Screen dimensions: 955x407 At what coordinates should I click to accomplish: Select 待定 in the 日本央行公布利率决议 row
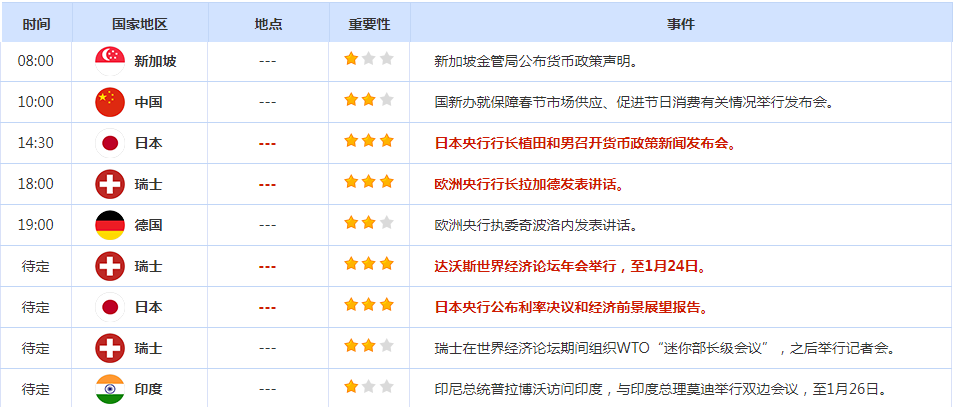tap(35, 307)
